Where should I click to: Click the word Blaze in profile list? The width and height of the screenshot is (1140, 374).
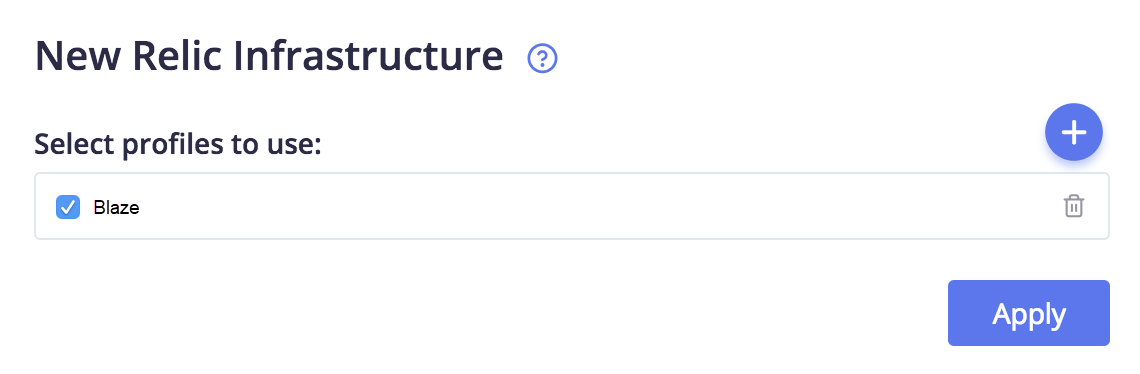tap(116, 207)
